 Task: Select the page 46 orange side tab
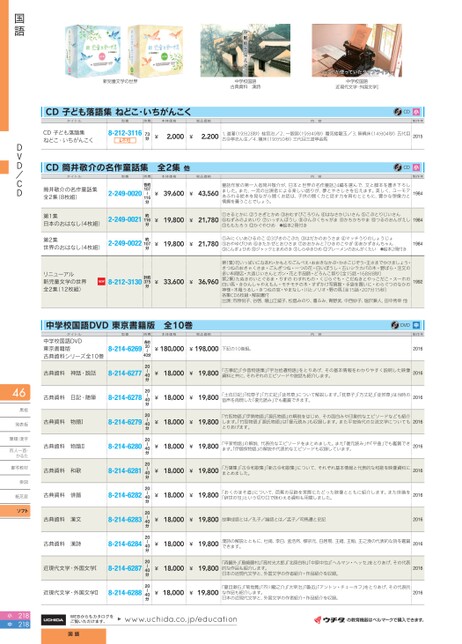[15, 393]
